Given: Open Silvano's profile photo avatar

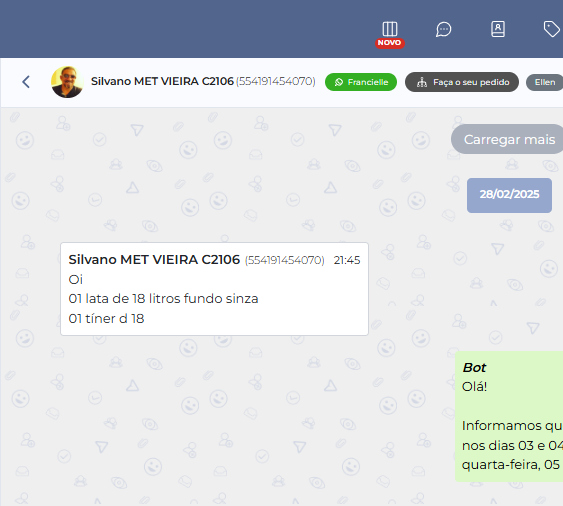Looking at the screenshot, I should tap(67, 82).
